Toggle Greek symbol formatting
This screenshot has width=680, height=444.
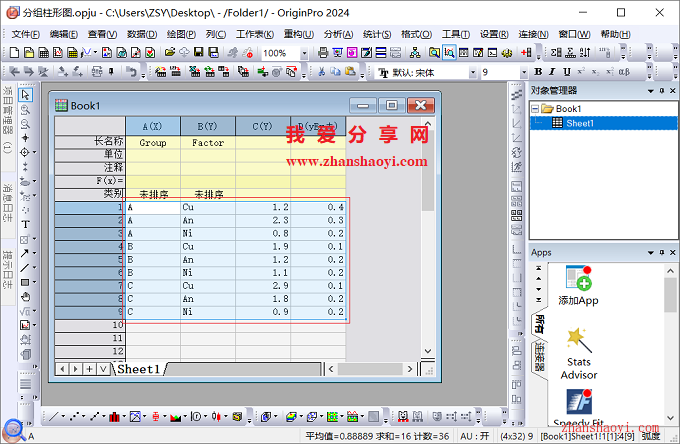click(x=624, y=72)
